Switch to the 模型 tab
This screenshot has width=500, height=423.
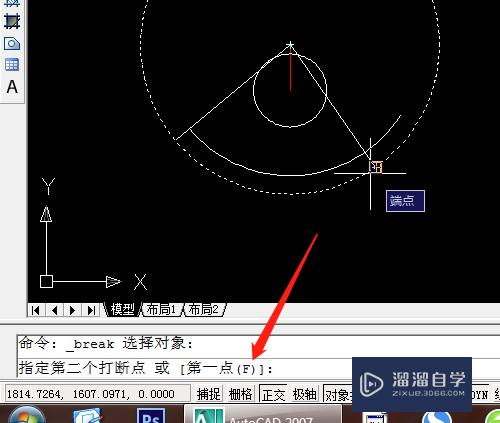click(122, 310)
